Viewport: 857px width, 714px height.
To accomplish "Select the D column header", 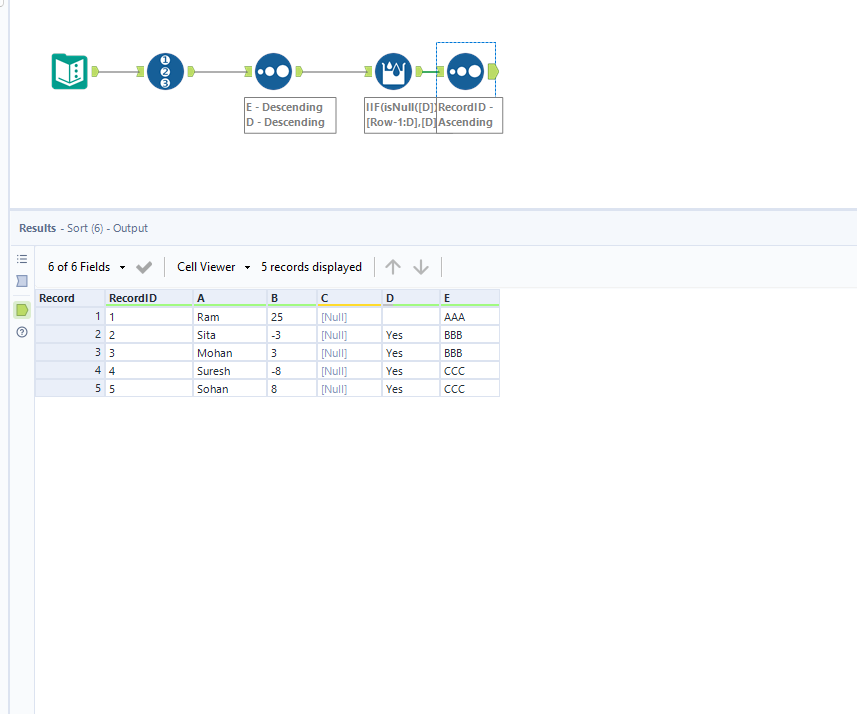I will (411, 298).
